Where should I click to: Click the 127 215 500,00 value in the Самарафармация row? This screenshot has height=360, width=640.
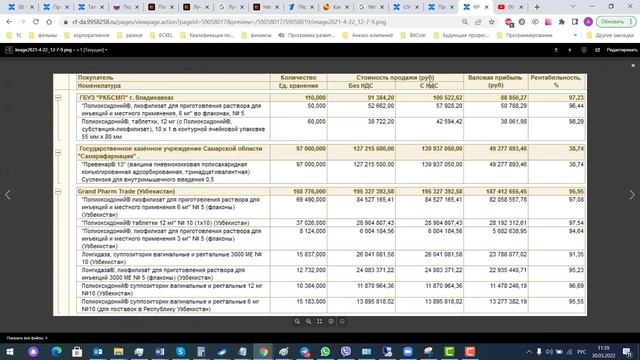[x=374, y=149]
